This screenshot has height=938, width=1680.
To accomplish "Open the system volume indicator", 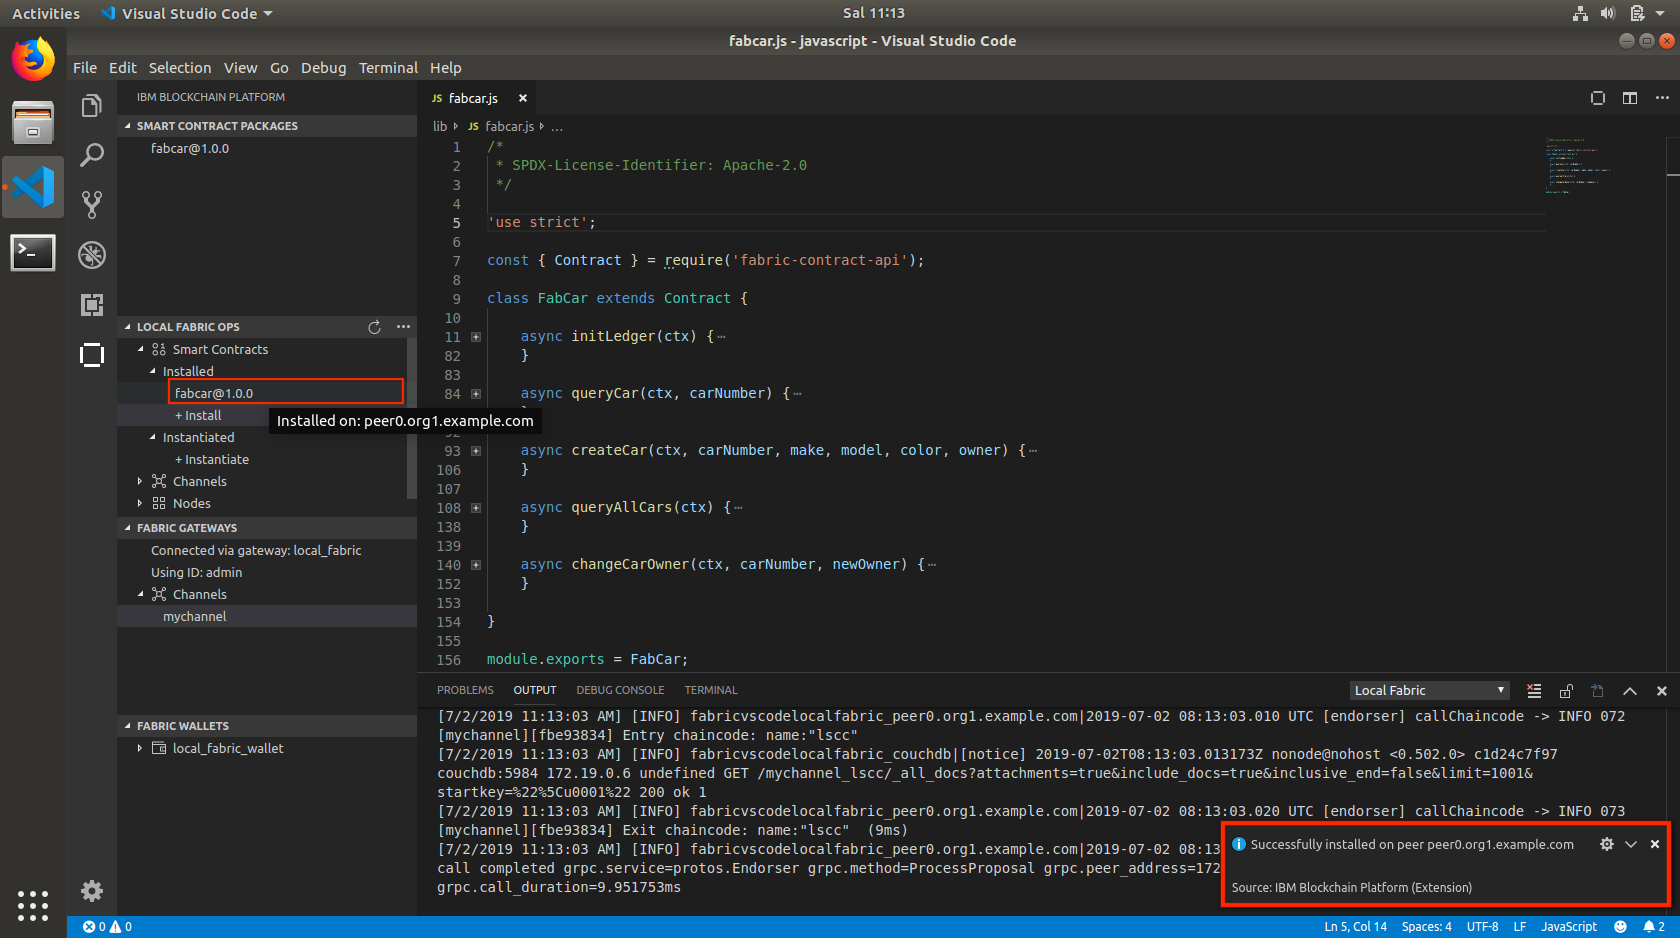I will click(x=1607, y=13).
